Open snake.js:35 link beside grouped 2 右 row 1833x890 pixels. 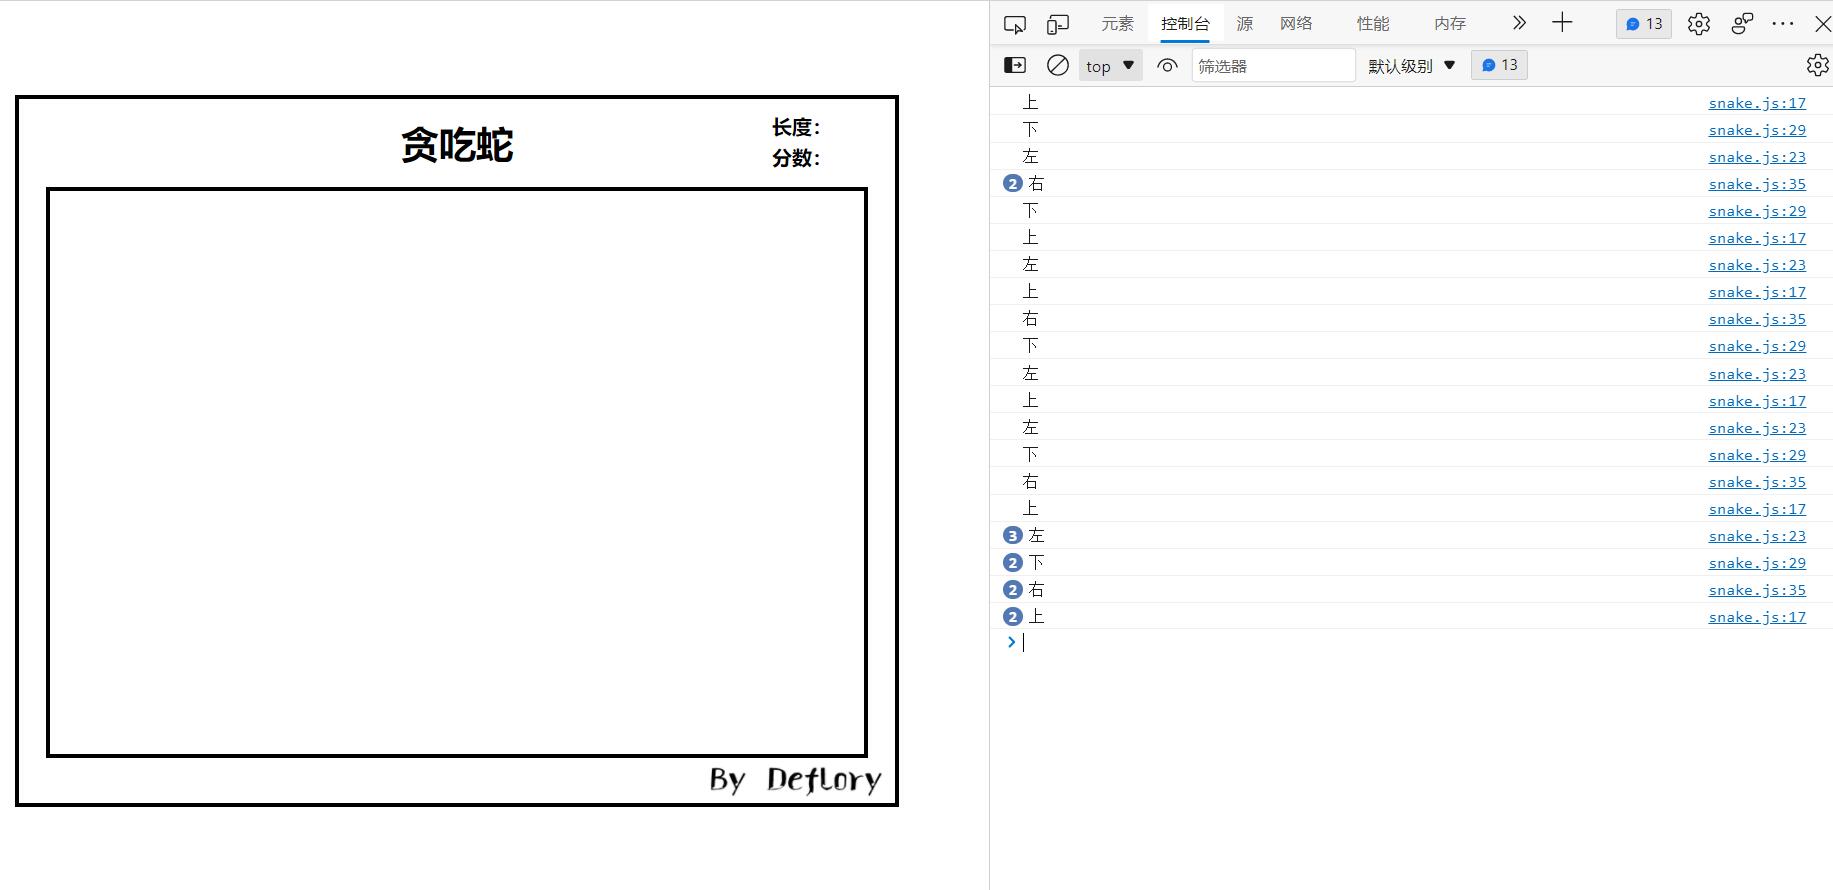[1757, 184]
